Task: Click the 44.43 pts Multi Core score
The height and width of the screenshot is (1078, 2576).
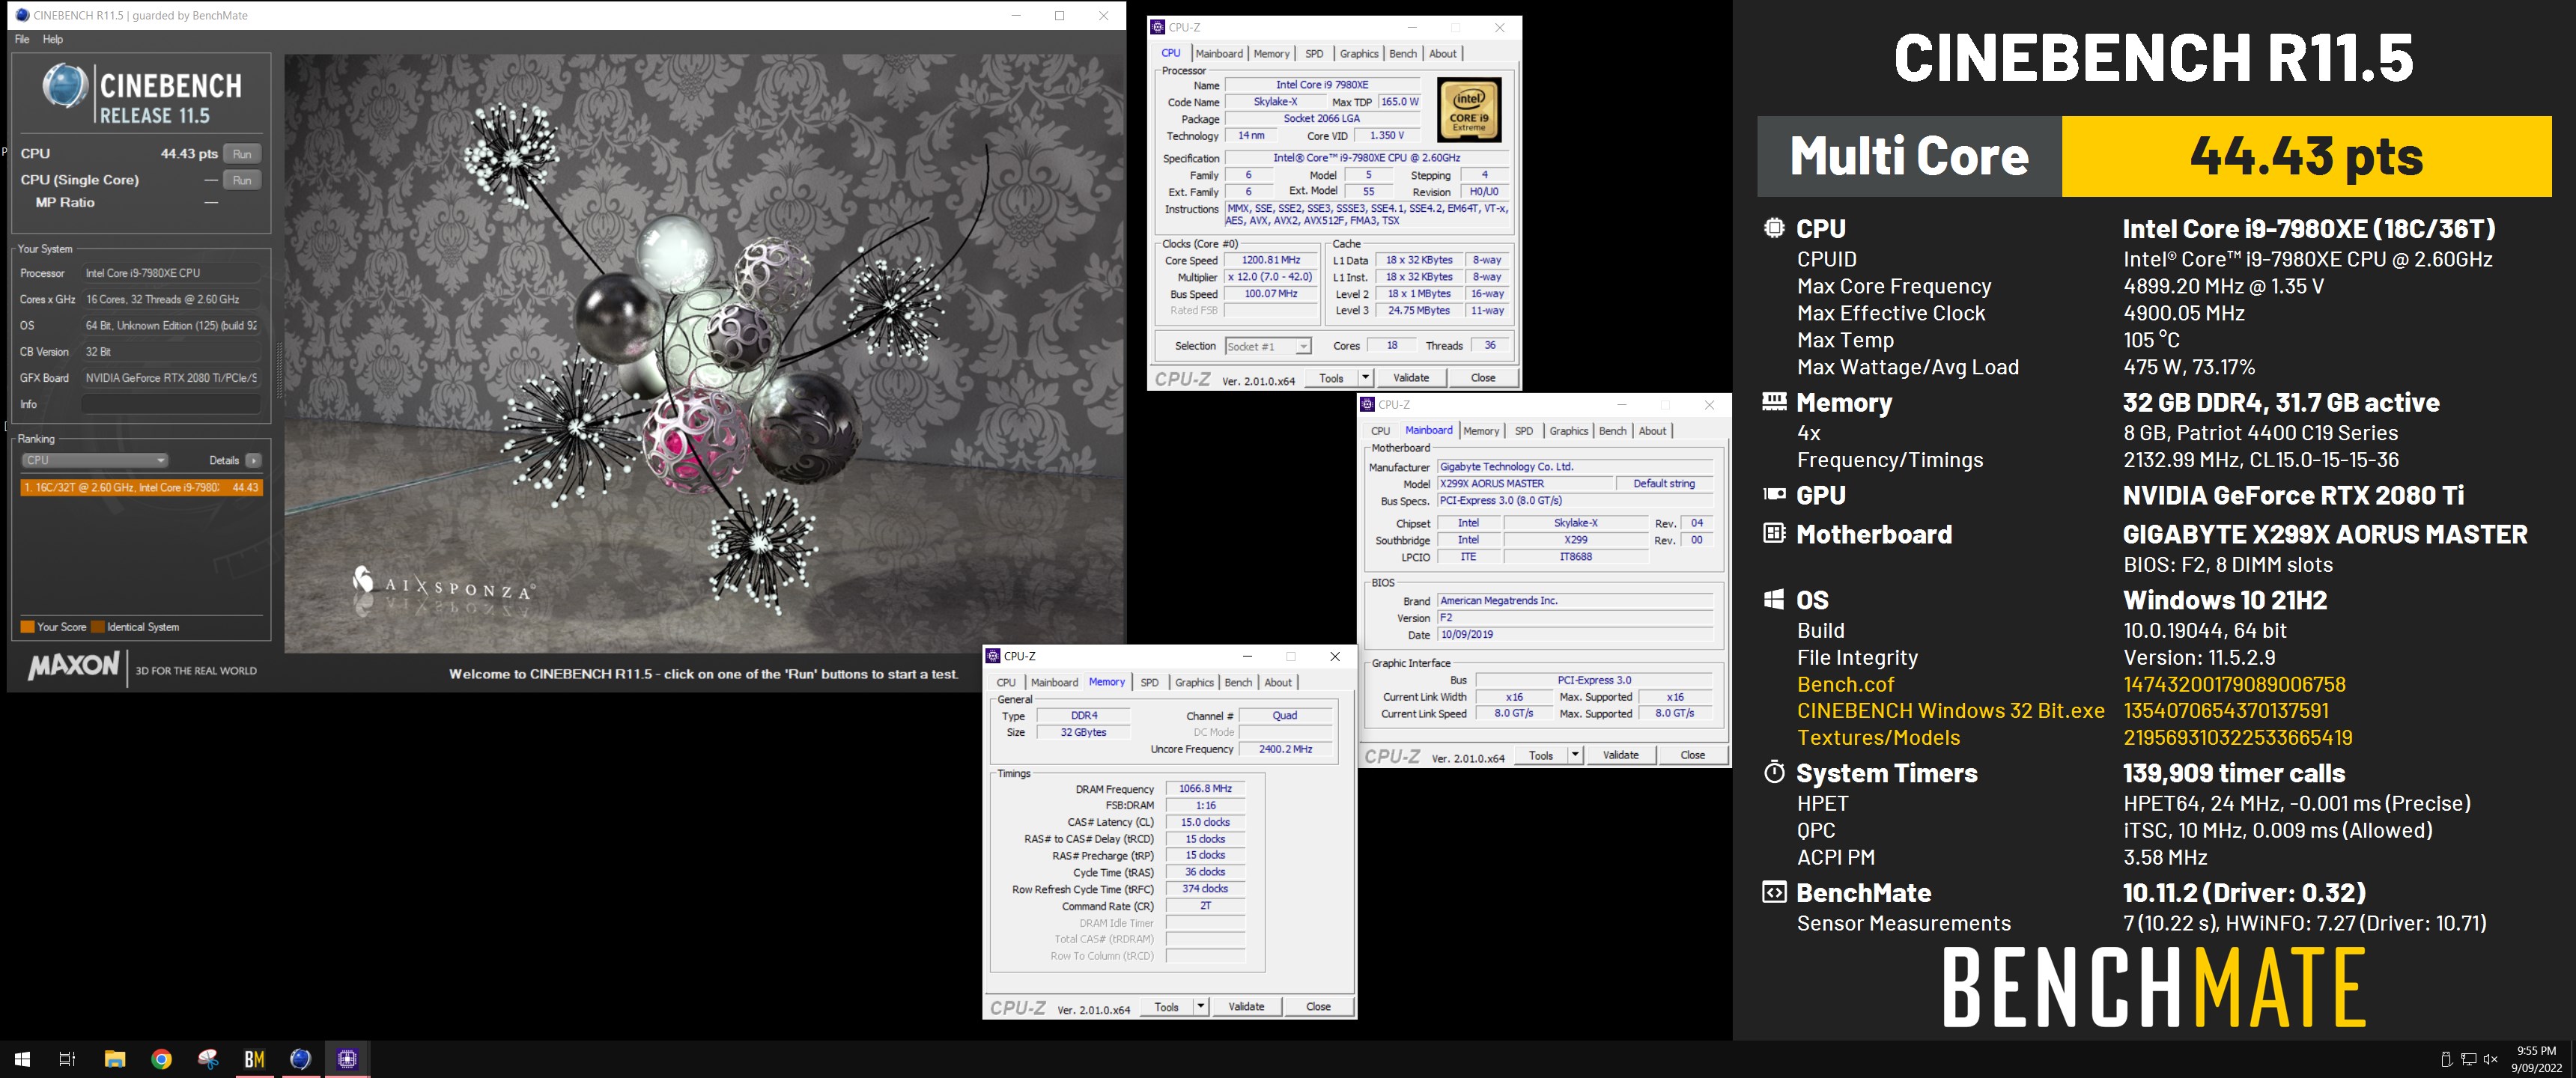Action: pos(2306,156)
